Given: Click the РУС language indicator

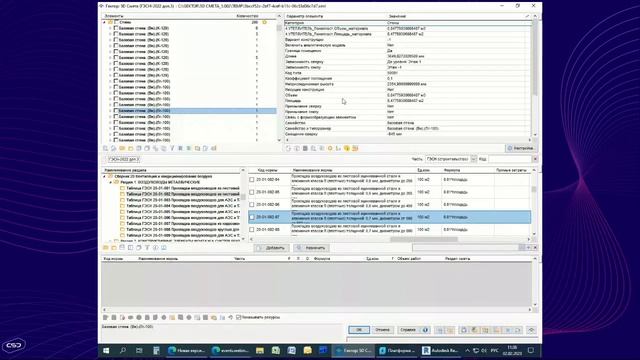Looking at the screenshot, I should pos(494,350).
